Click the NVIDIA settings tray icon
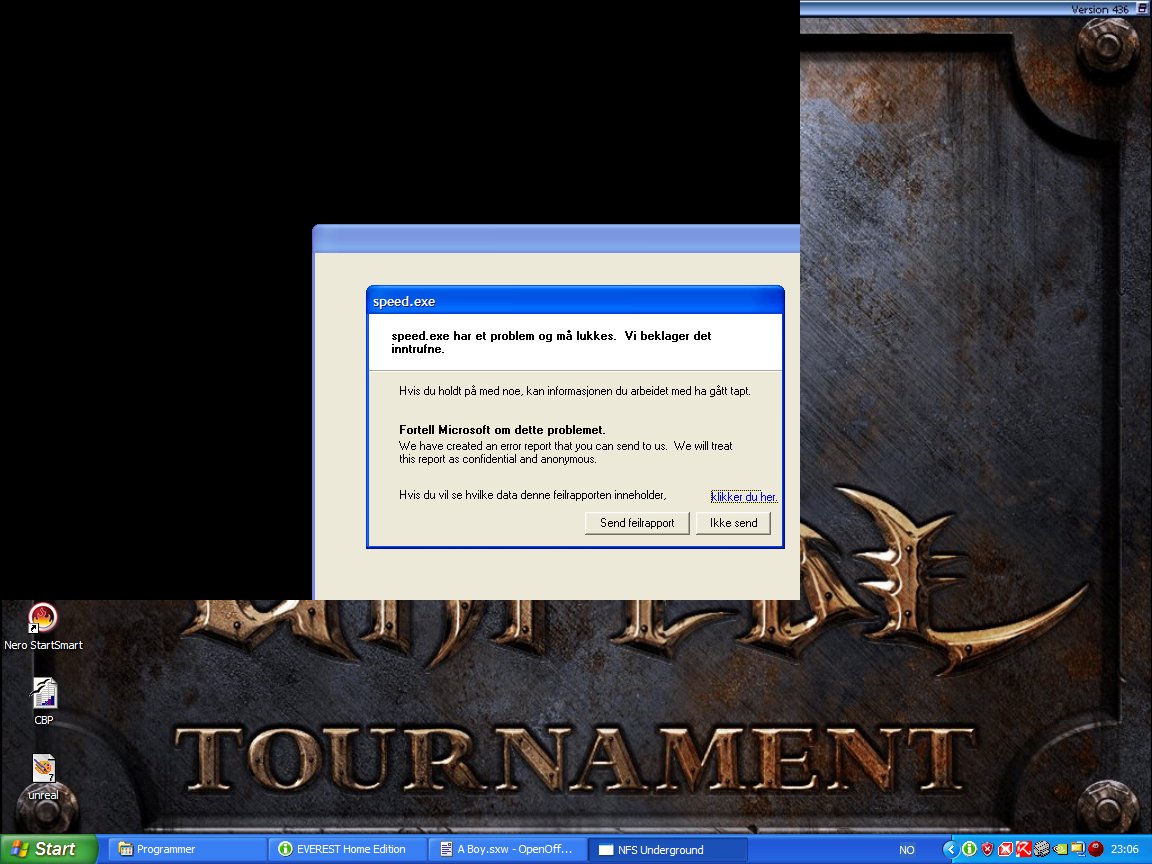This screenshot has height=864, width=1152. (x=1060, y=849)
